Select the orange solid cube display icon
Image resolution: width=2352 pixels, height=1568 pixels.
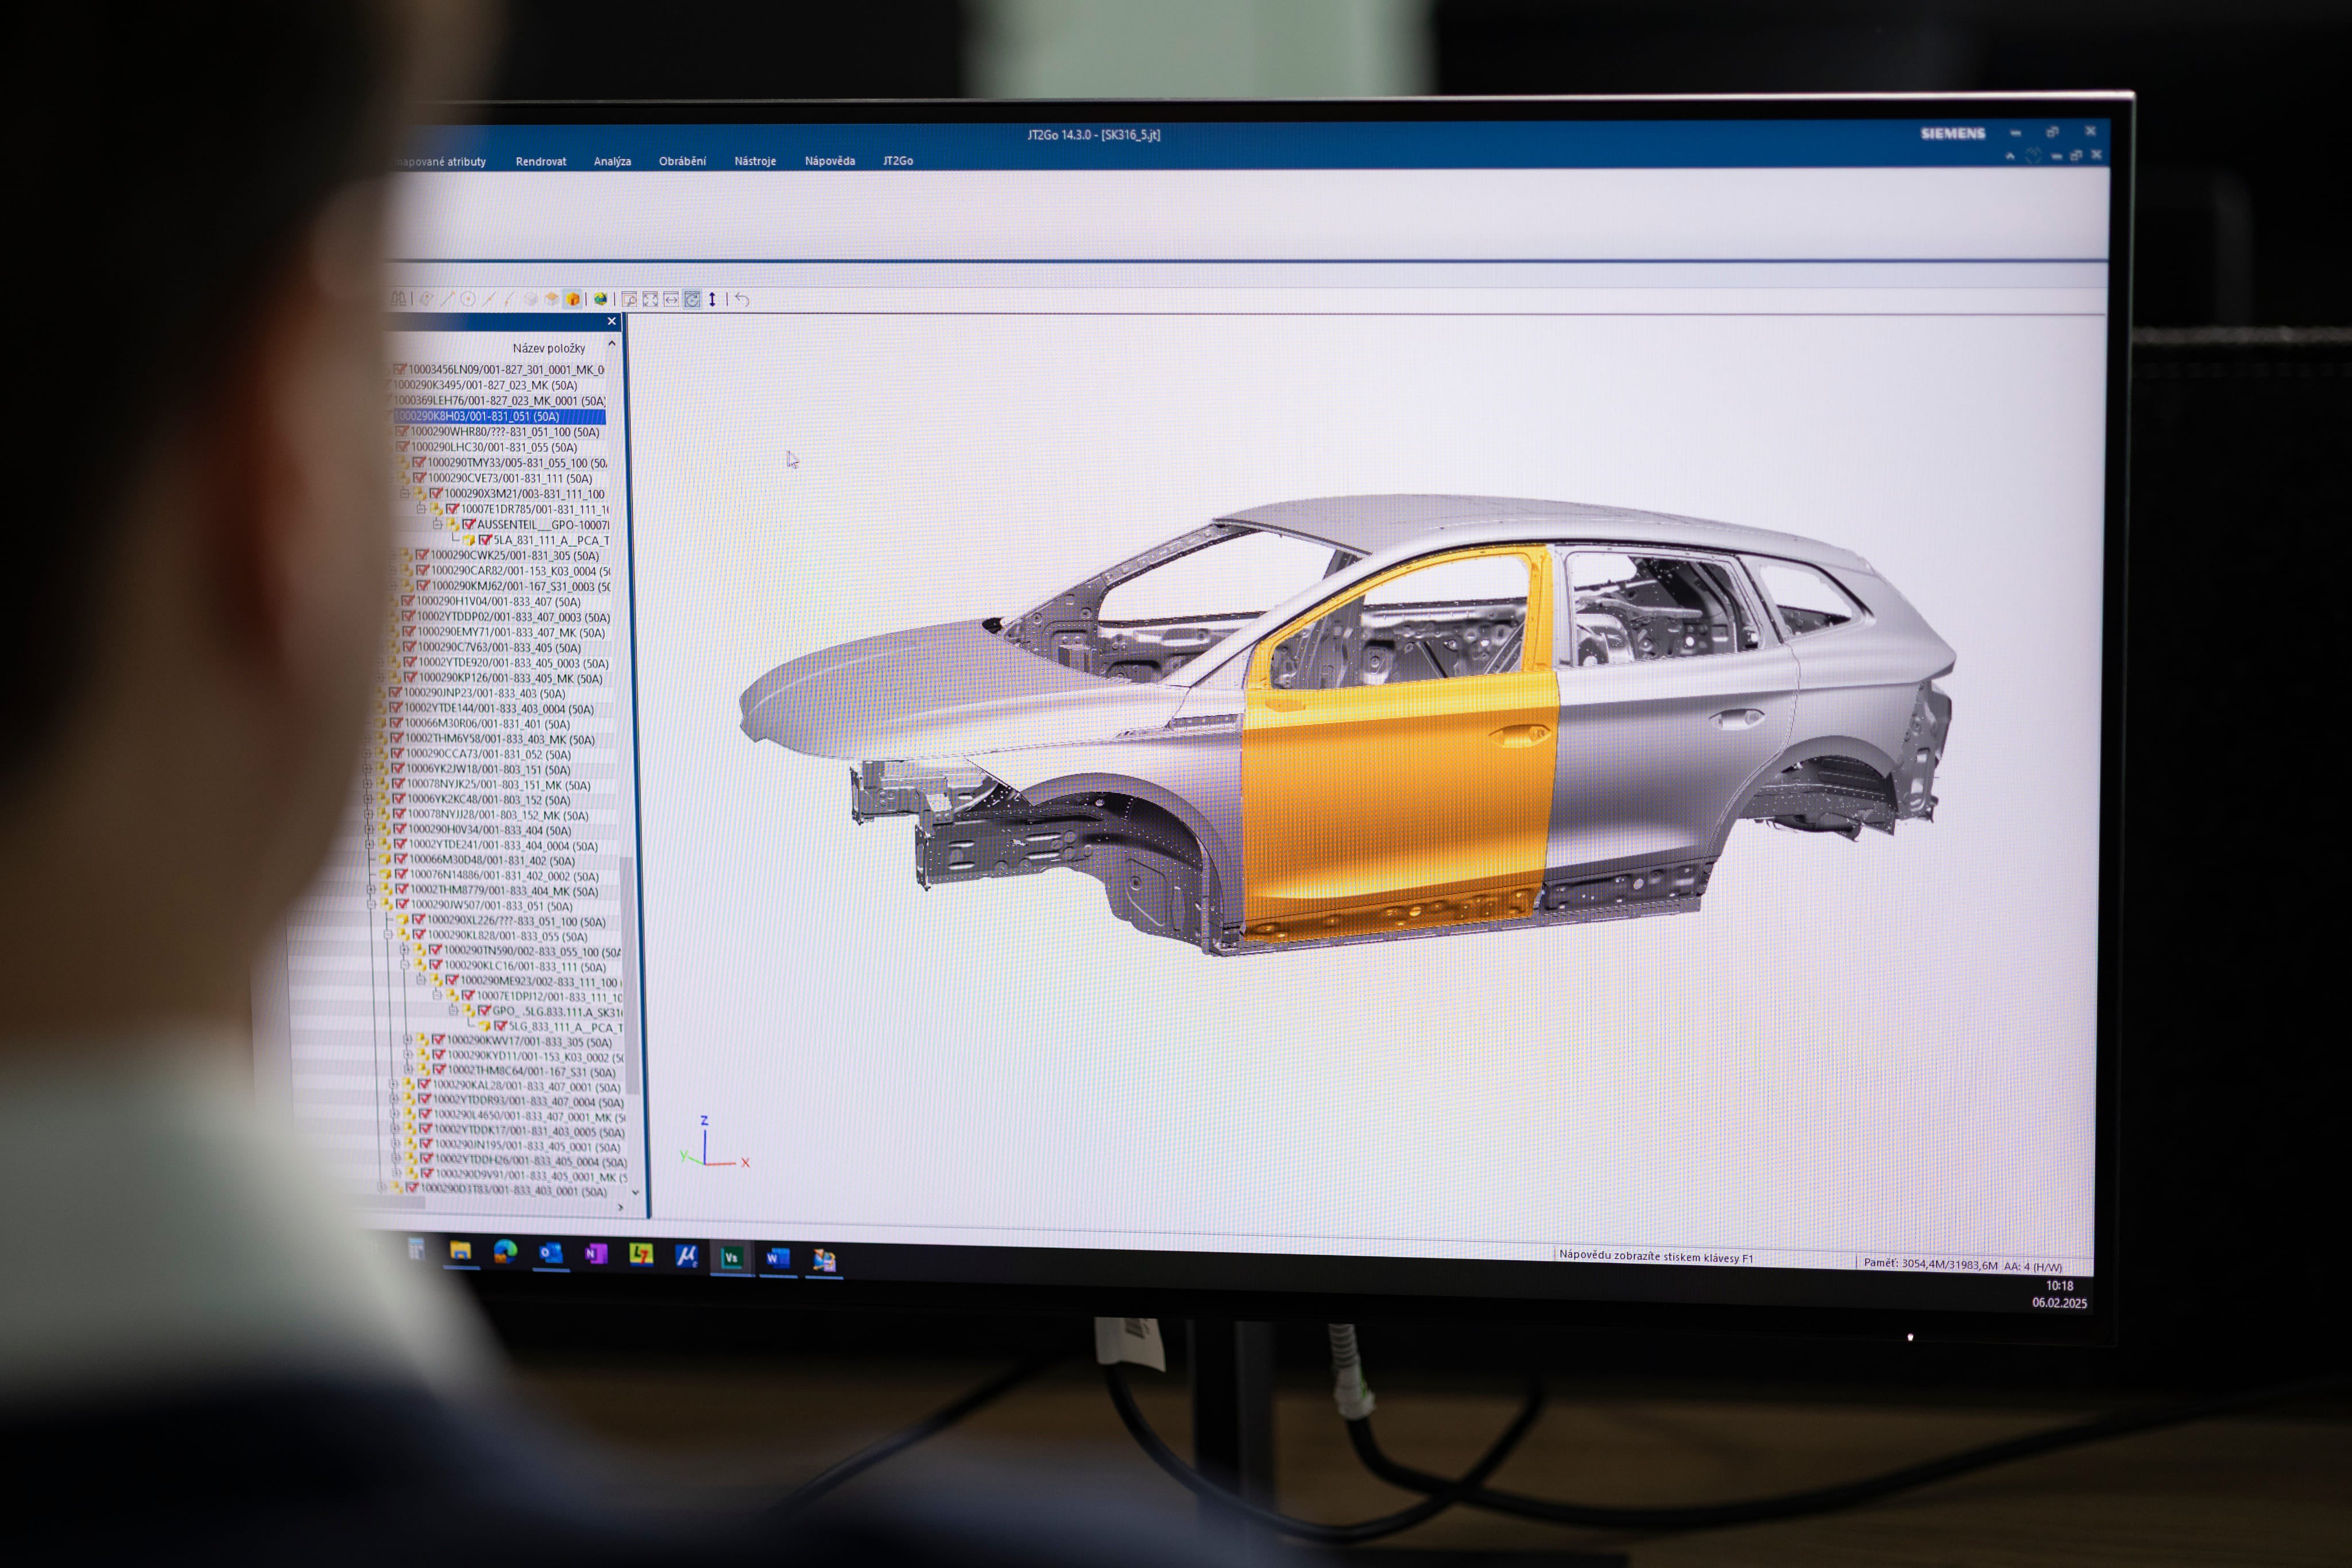pos(573,299)
